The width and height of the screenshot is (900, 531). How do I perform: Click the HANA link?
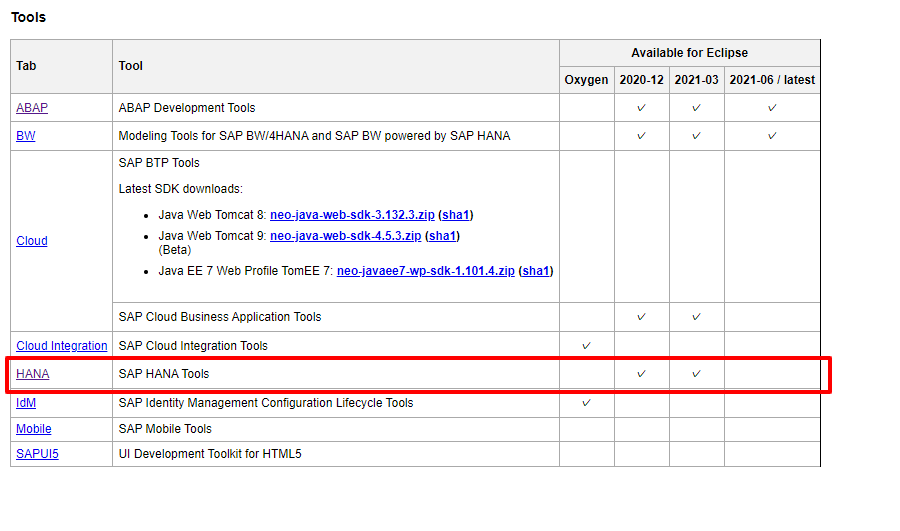[32, 374]
